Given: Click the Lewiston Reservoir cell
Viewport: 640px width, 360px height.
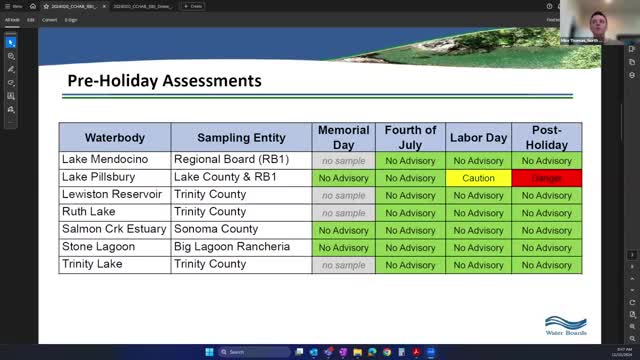Looking at the screenshot, I should (115, 195).
